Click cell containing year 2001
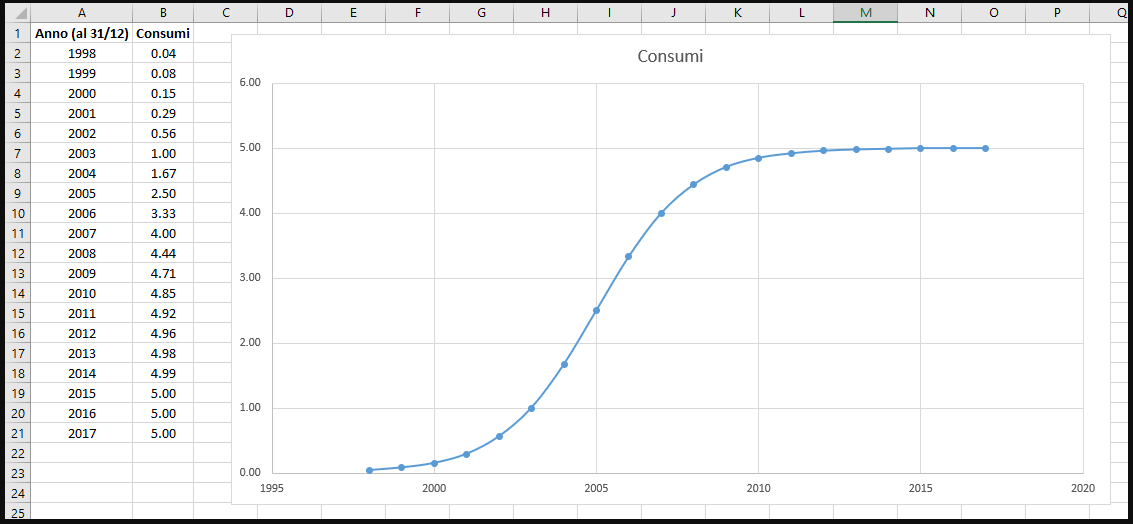The image size is (1133, 524). [81, 113]
